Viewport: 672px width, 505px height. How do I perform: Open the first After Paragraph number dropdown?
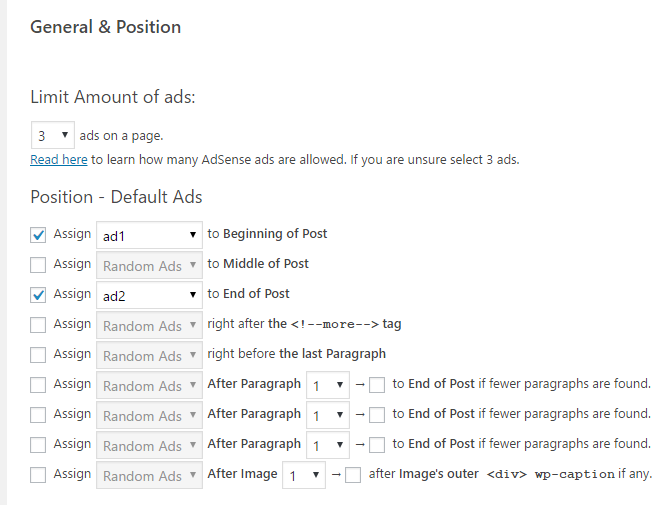(x=328, y=385)
